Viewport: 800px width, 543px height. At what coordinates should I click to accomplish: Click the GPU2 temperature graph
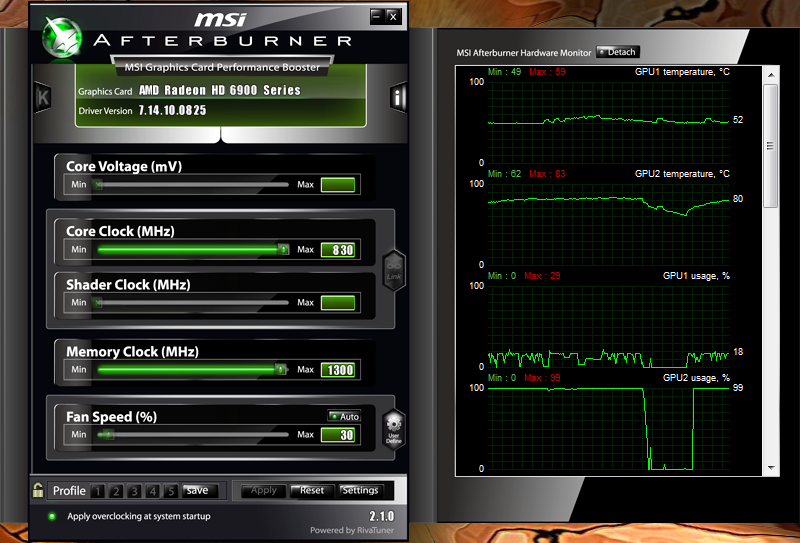609,225
